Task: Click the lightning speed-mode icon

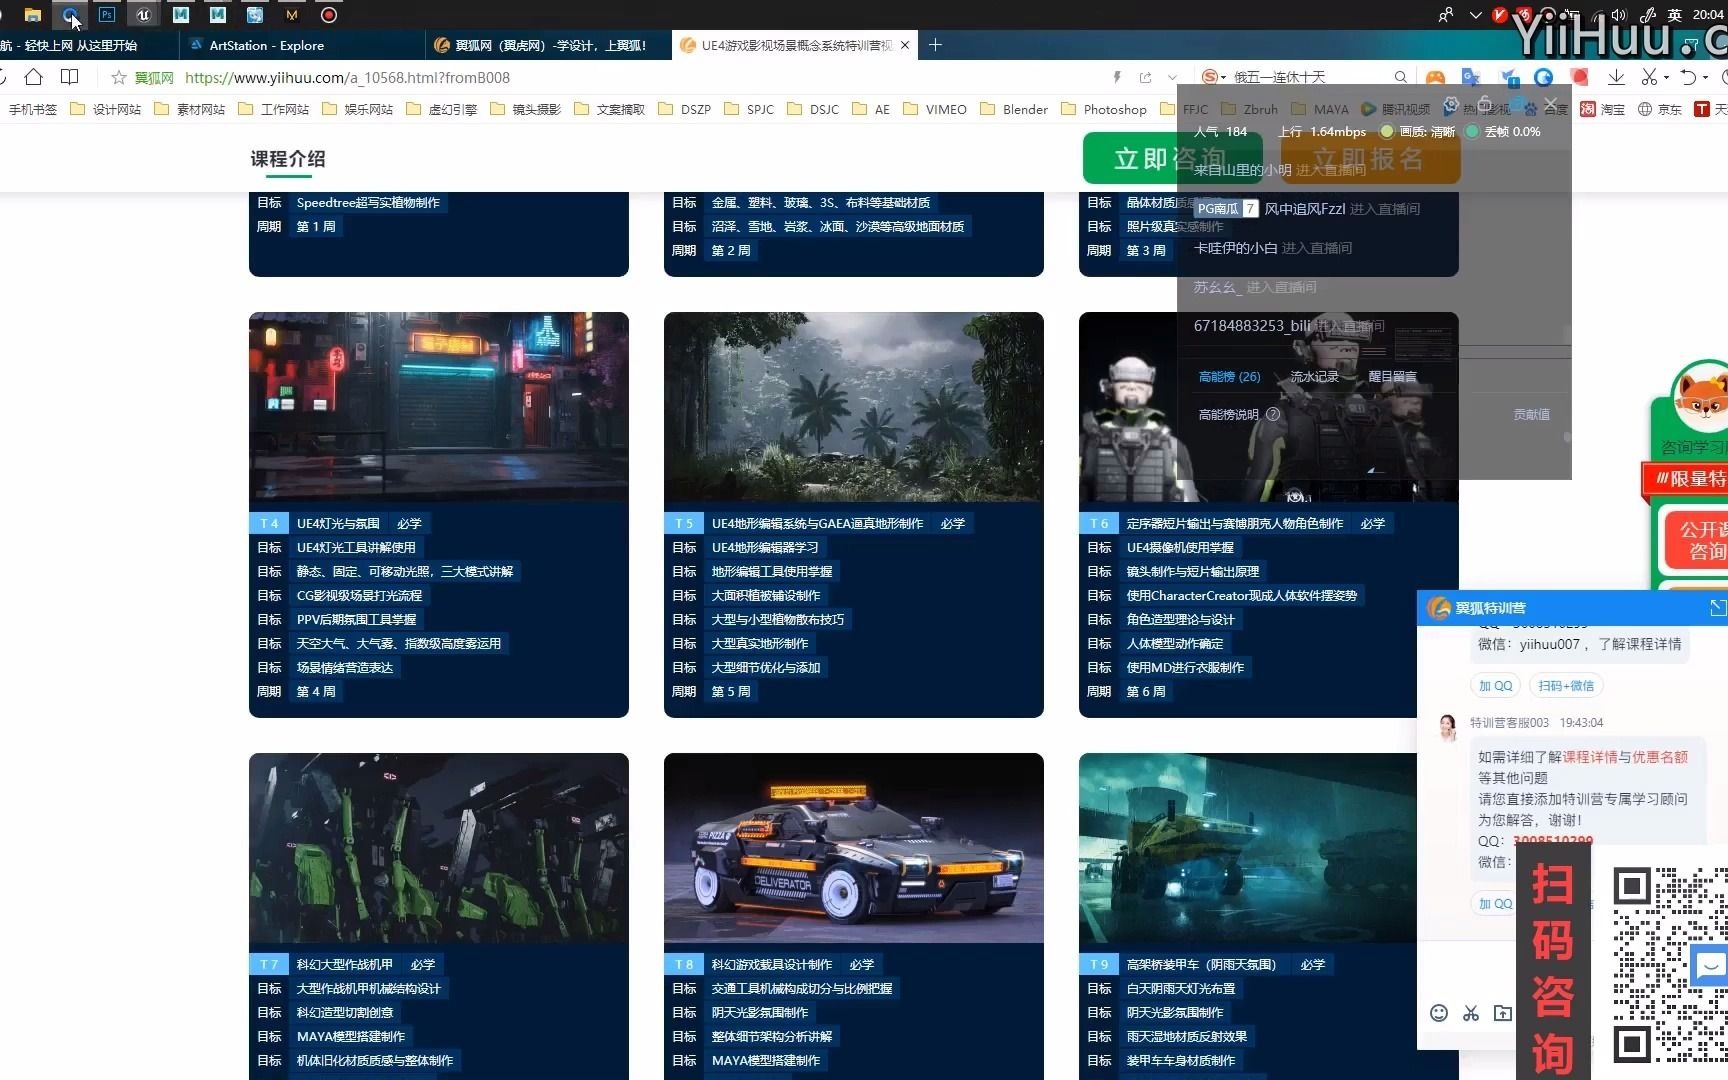Action: click(1117, 77)
